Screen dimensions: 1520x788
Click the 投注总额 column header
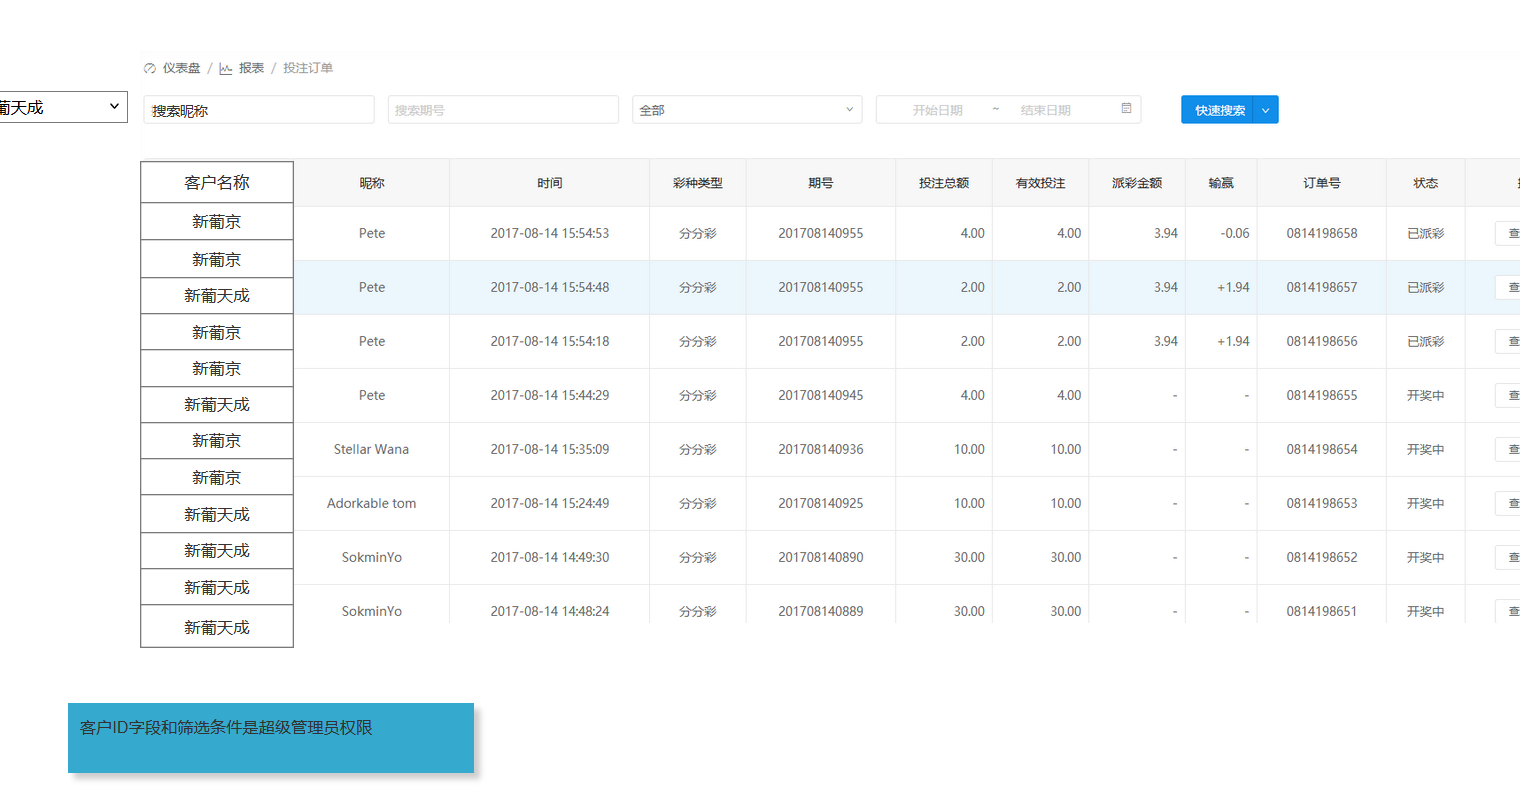(944, 183)
